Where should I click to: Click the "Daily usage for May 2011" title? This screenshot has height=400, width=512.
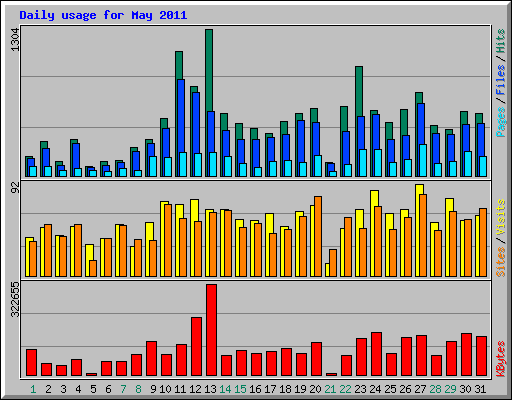click(x=103, y=15)
